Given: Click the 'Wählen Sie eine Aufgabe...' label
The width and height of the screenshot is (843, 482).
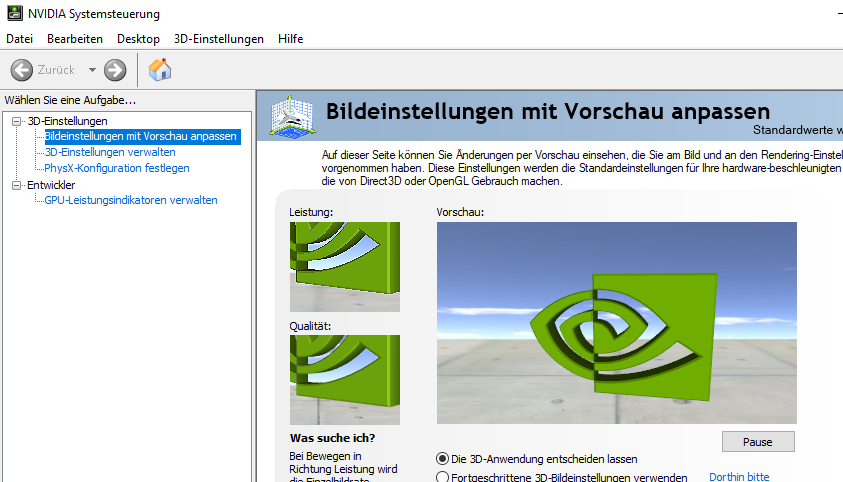Looking at the screenshot, I should click(x=70, y=100).
